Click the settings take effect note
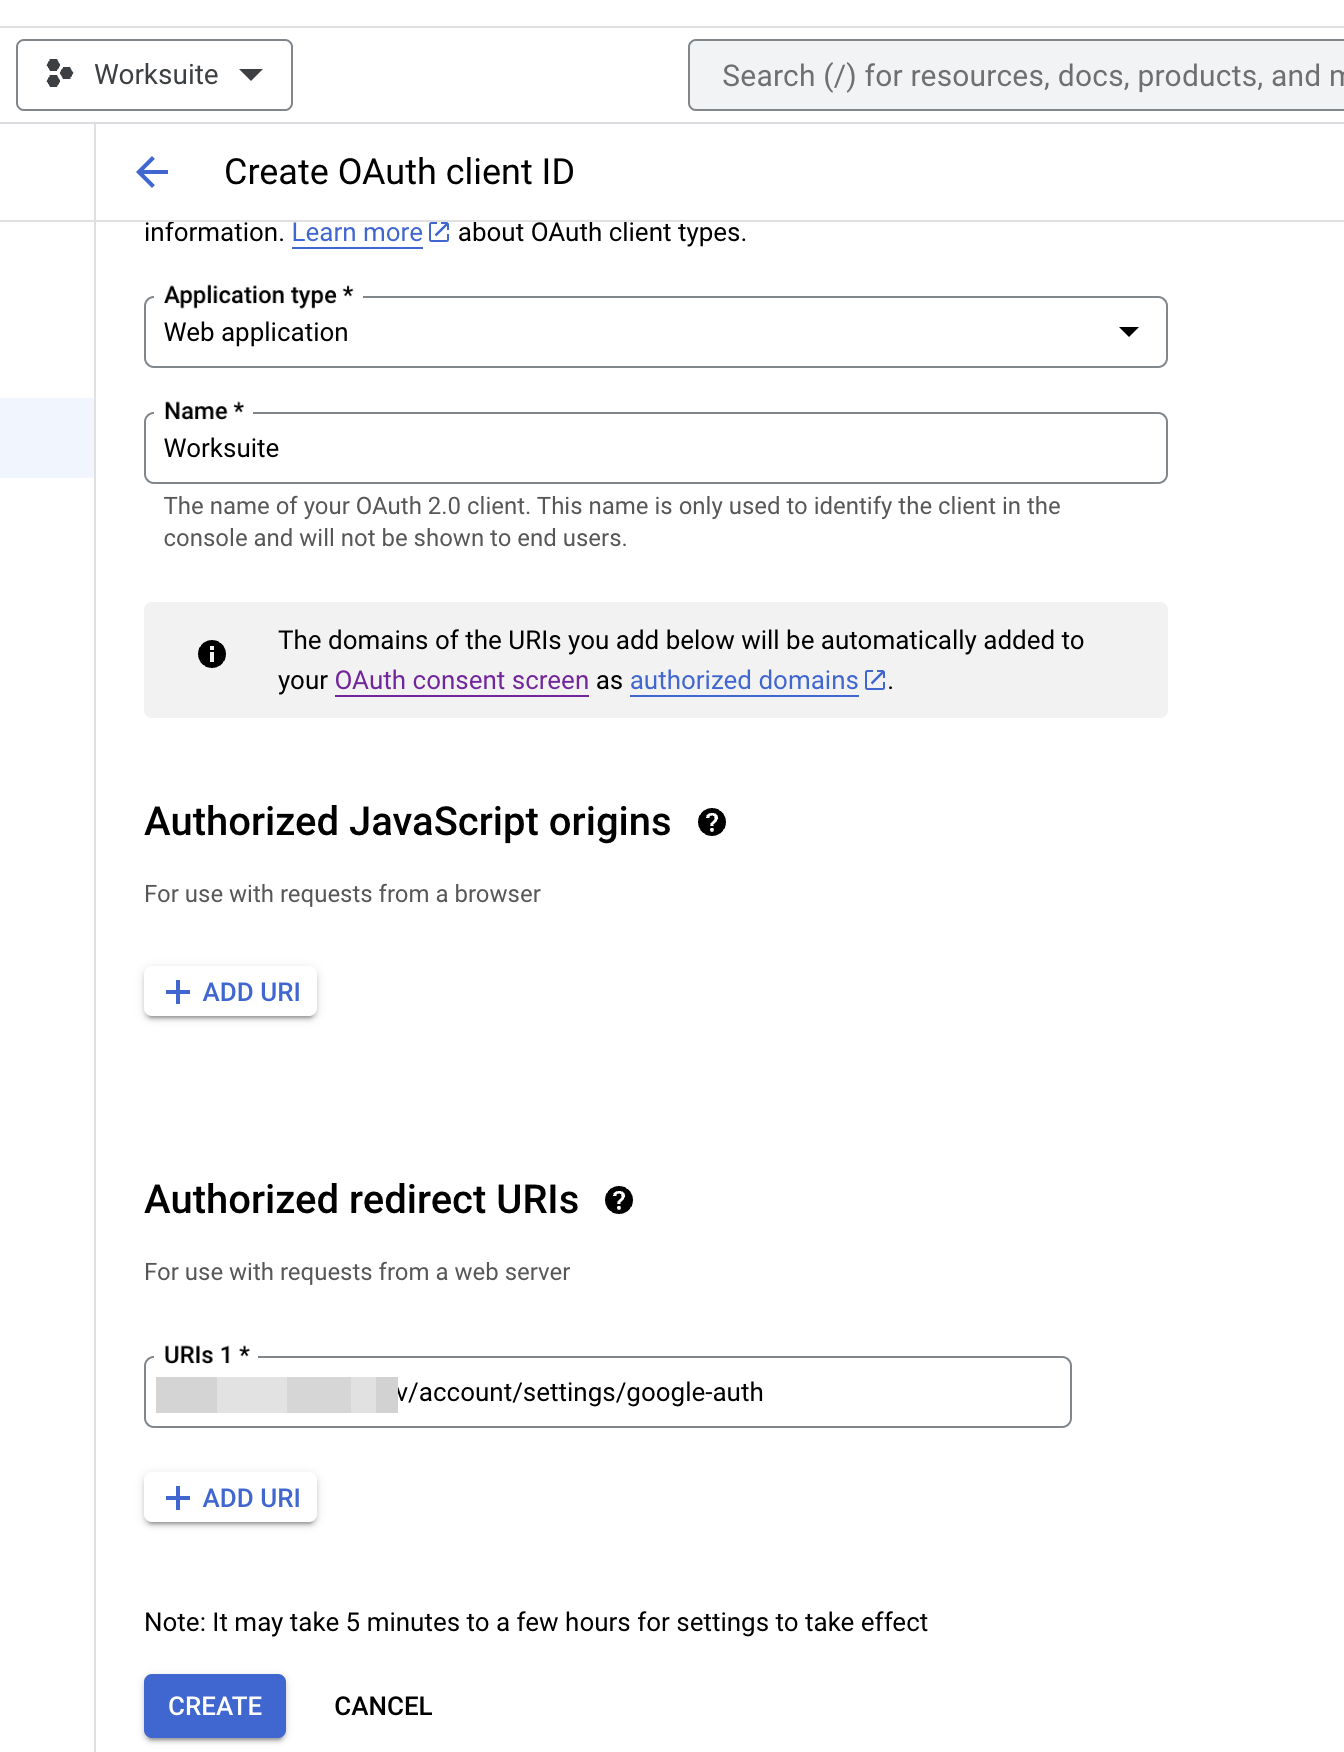This screenshot has width=1344, height=1752. coord(536,1622)
